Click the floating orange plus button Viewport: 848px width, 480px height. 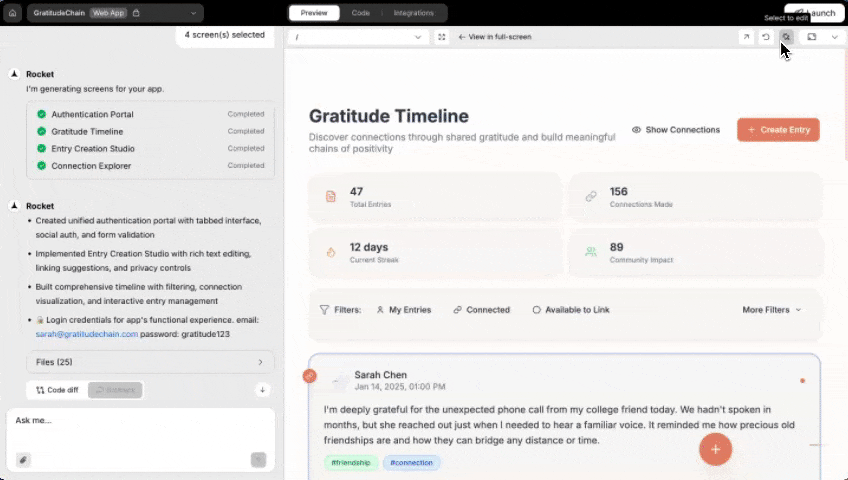tap(716, 449)
